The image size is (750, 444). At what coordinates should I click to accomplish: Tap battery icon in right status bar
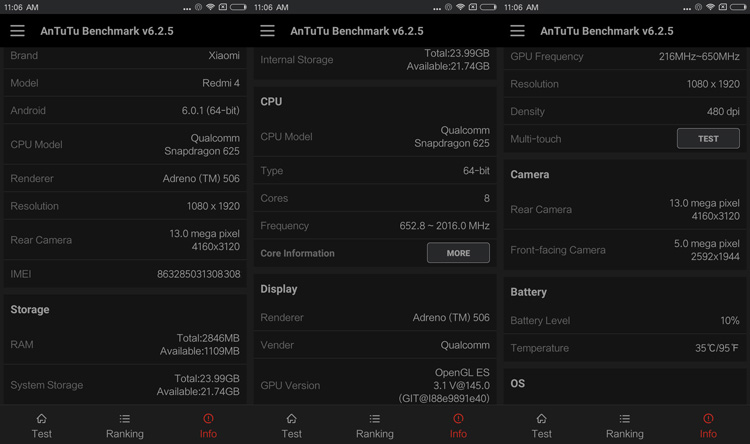738,7
